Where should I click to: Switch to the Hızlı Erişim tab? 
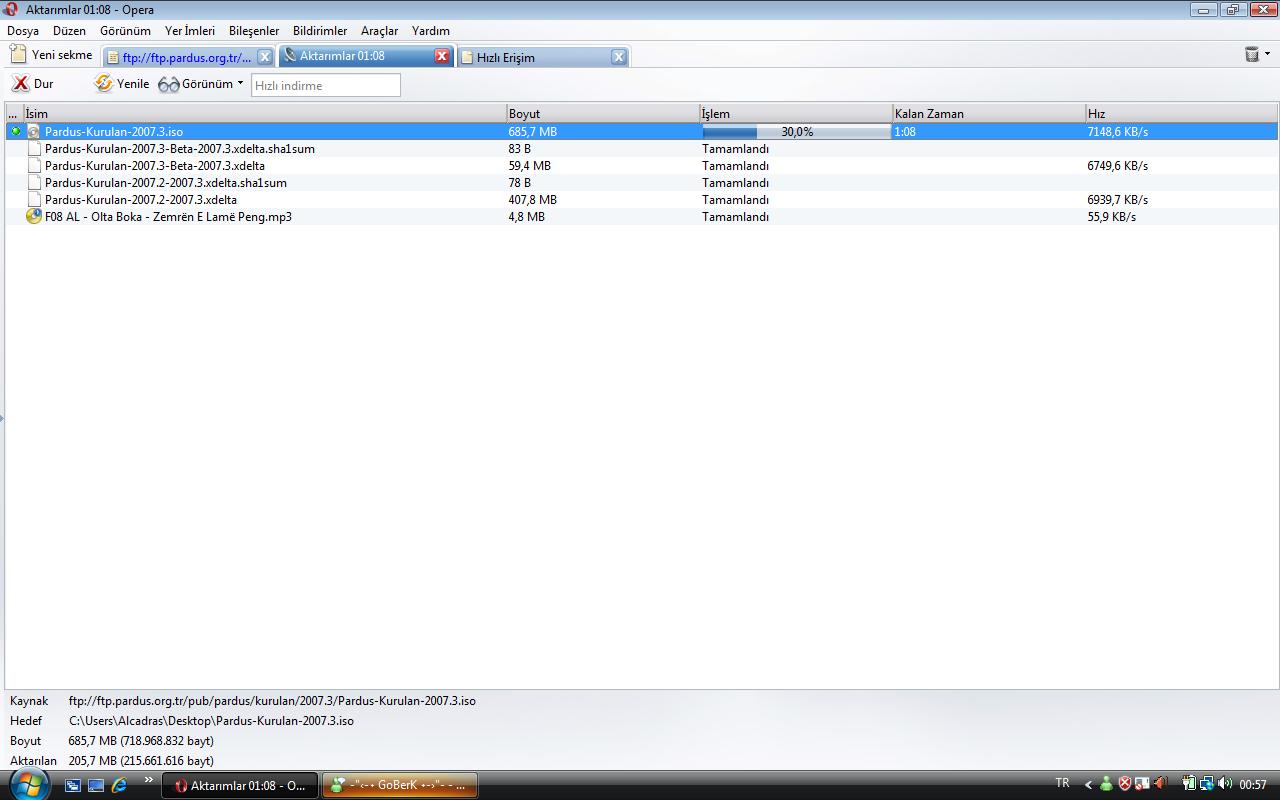pos(543,57)
